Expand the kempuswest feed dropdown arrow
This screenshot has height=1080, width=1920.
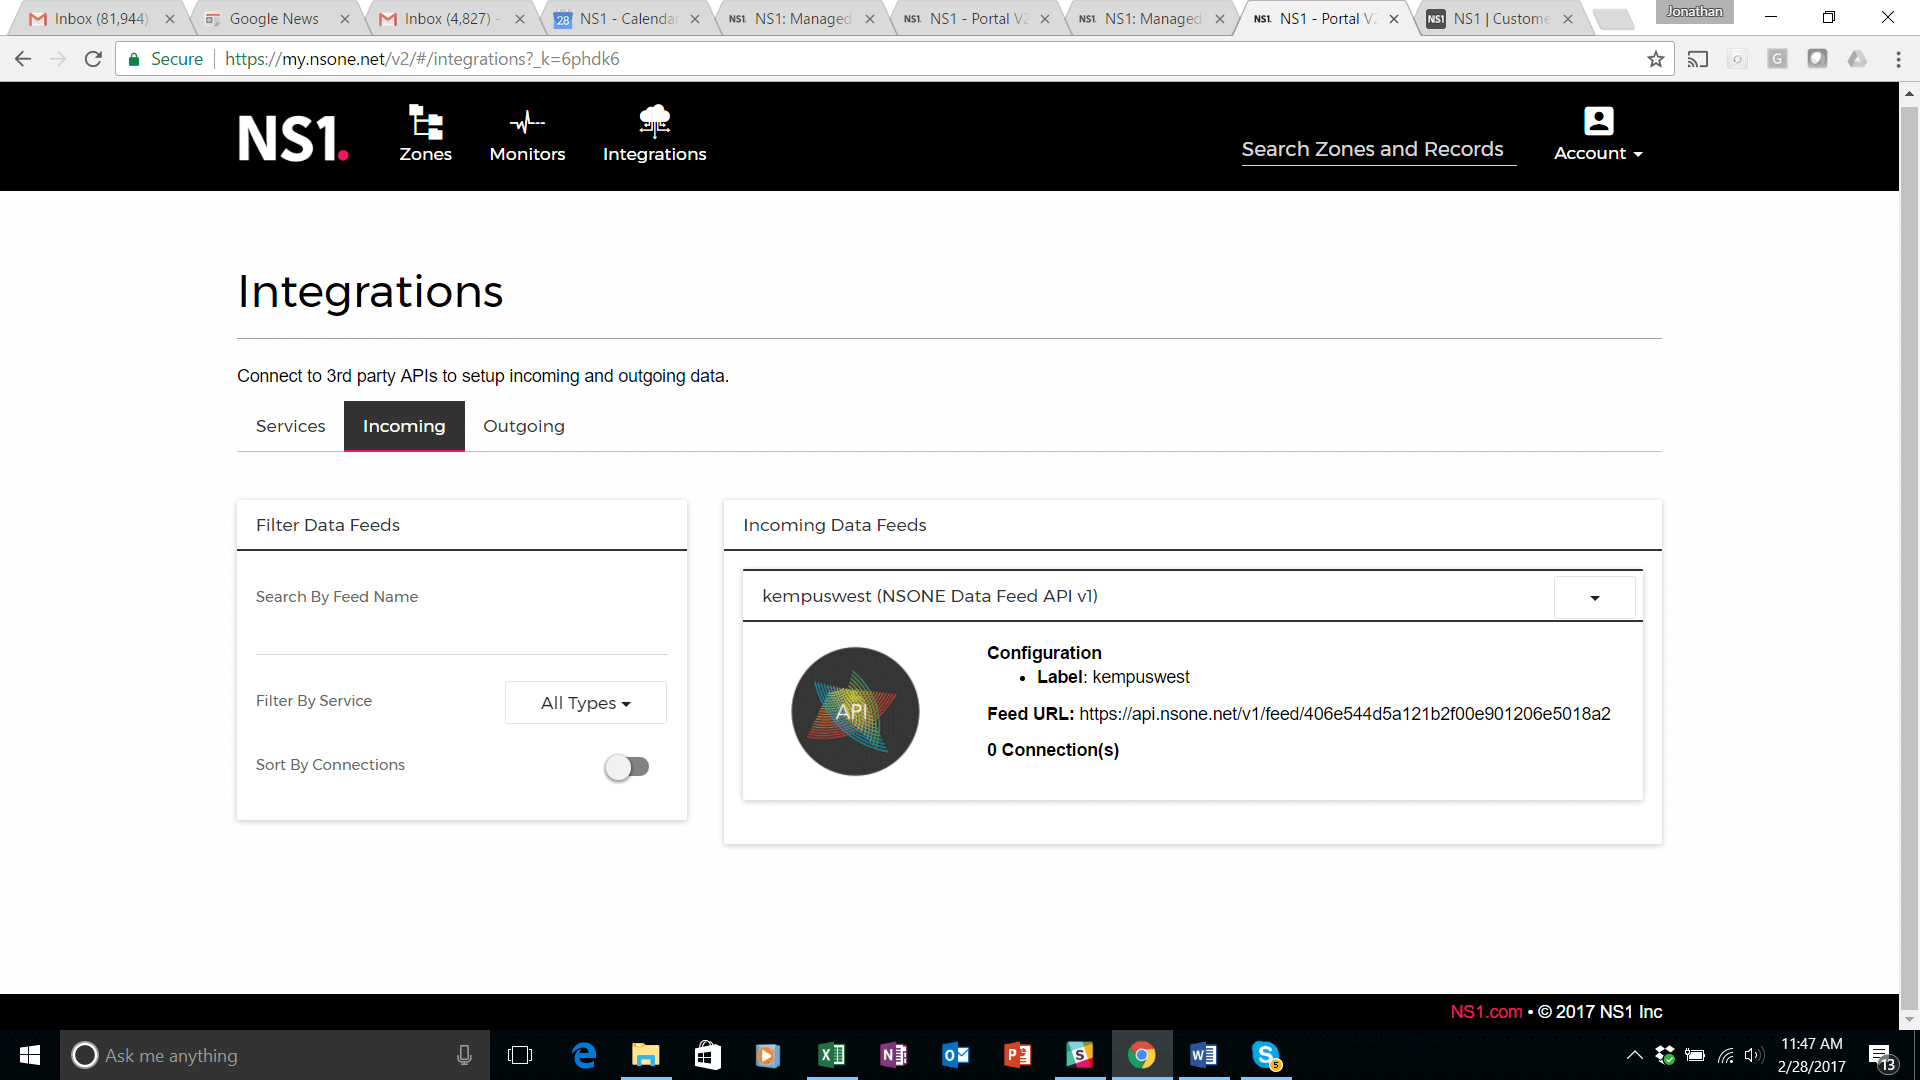(1594, 598)
